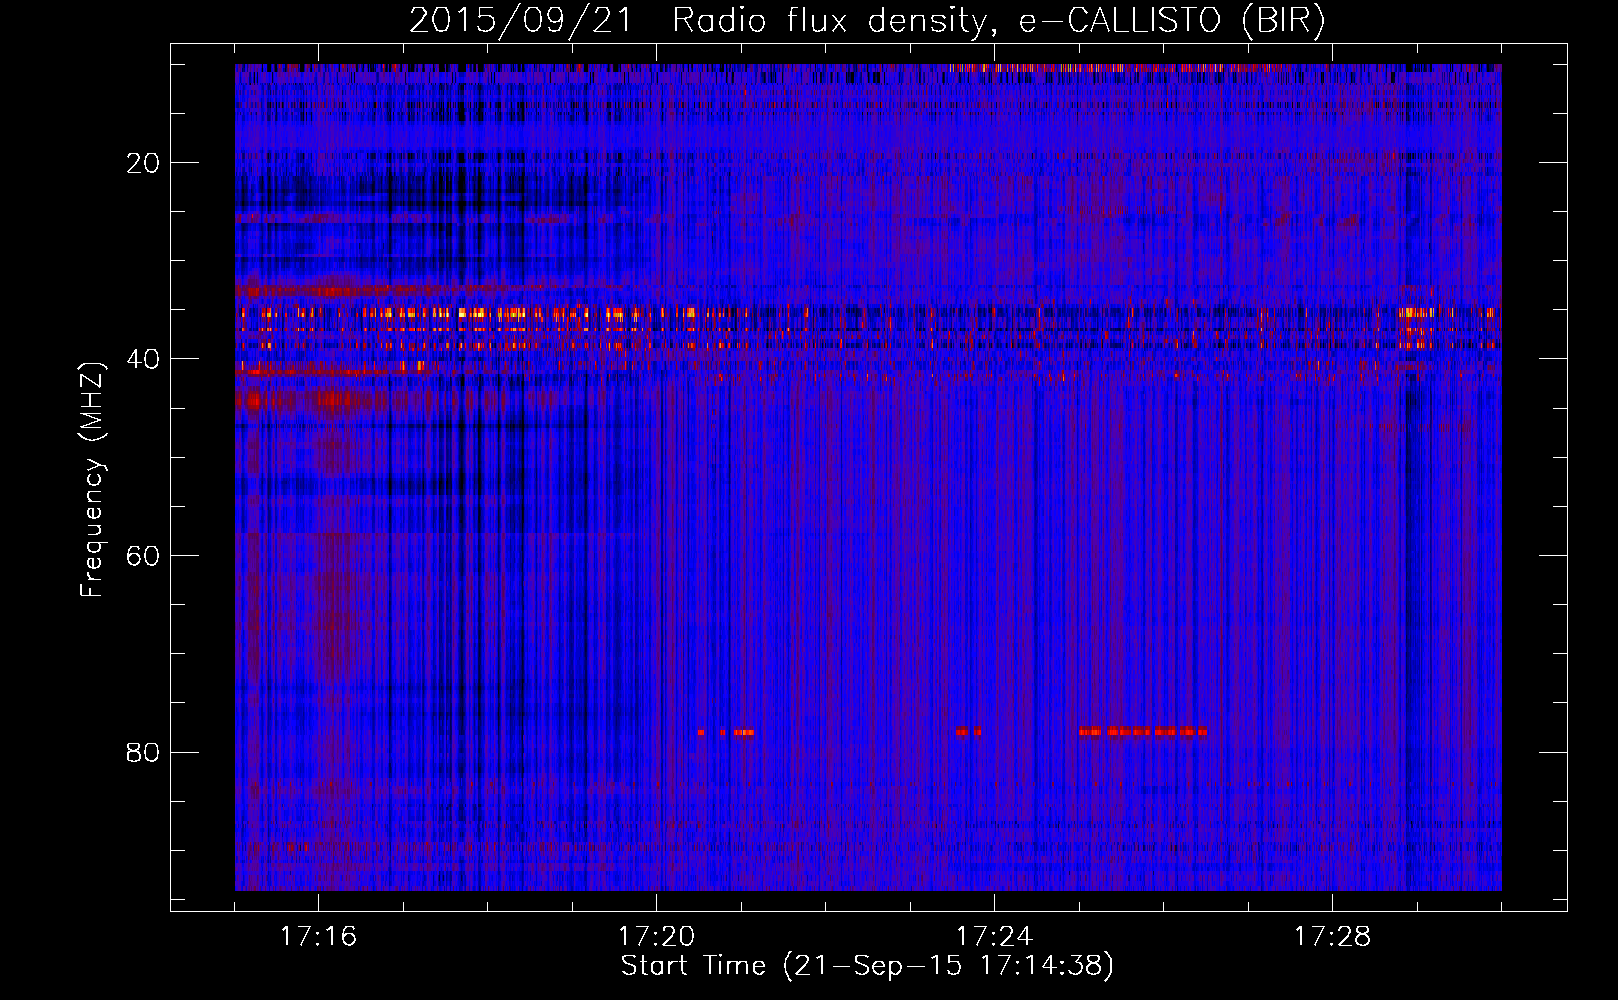Click the 20 MHz frequency tick label
1618x1000 pixels.
144,163
